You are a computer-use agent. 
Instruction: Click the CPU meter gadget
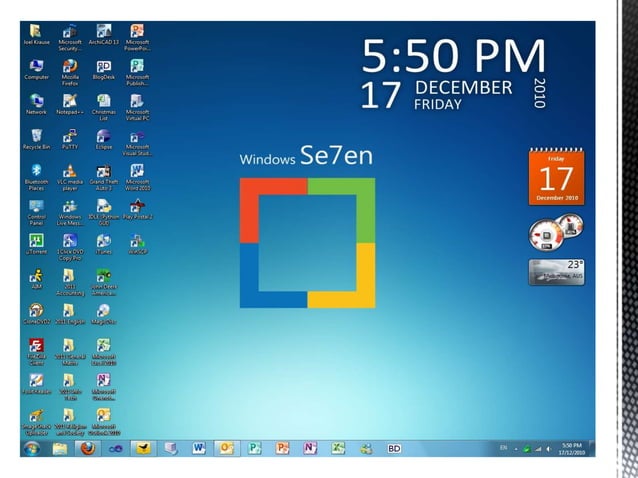[556, 232]
